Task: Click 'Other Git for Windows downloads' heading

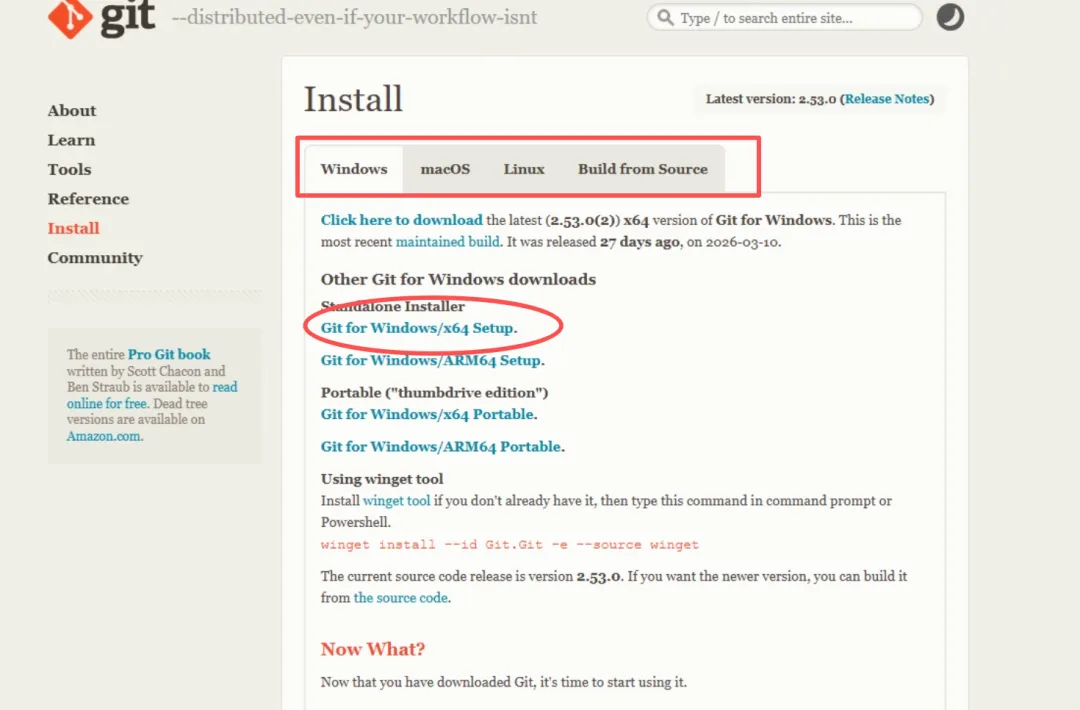Action: (458, 280)
